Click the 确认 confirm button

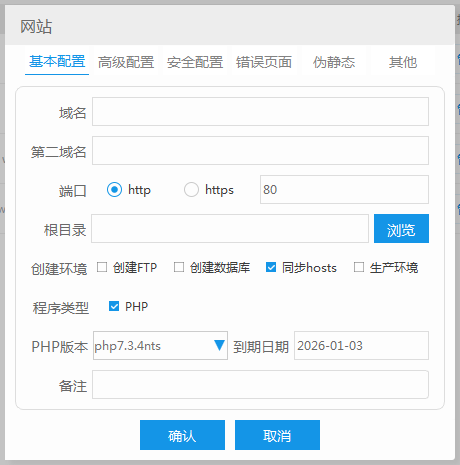tap(182, 435)
